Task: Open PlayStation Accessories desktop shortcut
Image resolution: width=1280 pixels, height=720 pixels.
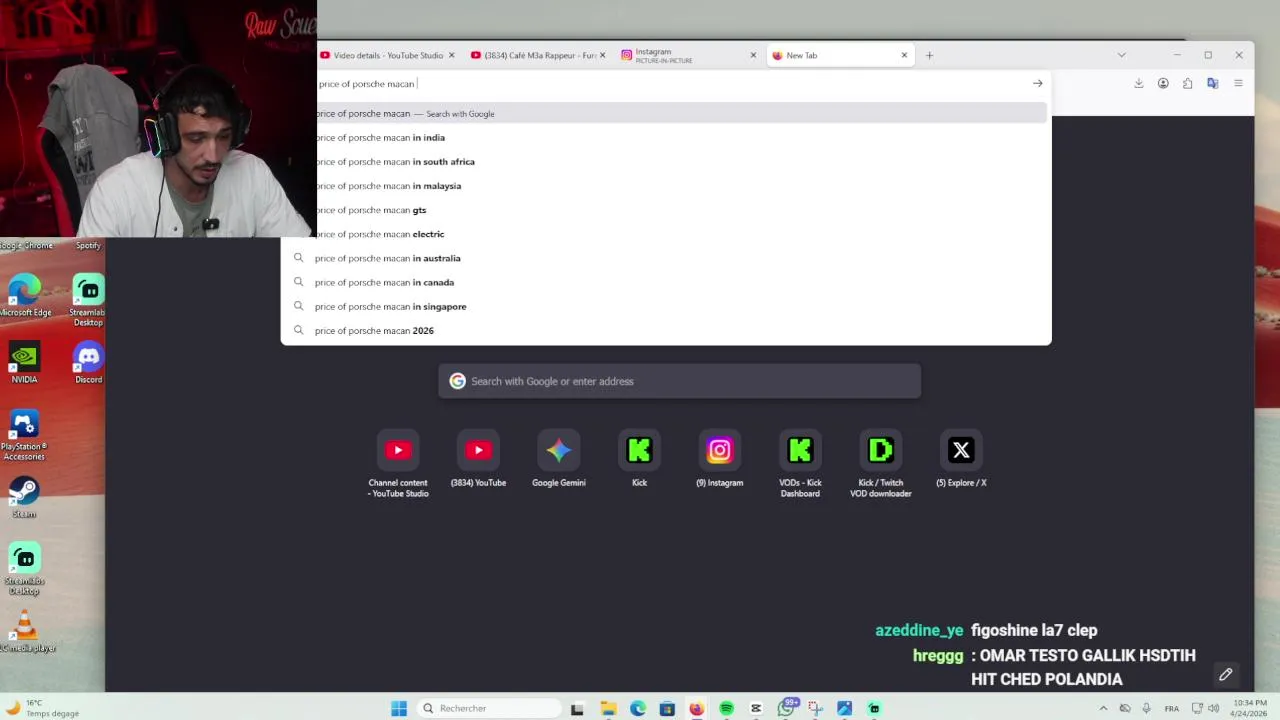Action: click(24, 436)
